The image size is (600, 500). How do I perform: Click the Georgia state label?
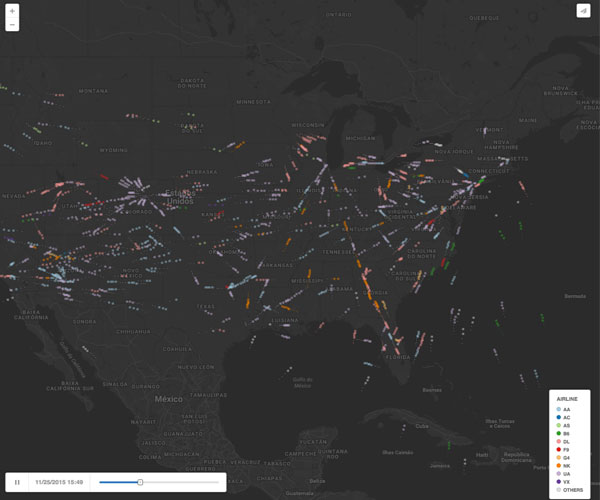point(375,293)
